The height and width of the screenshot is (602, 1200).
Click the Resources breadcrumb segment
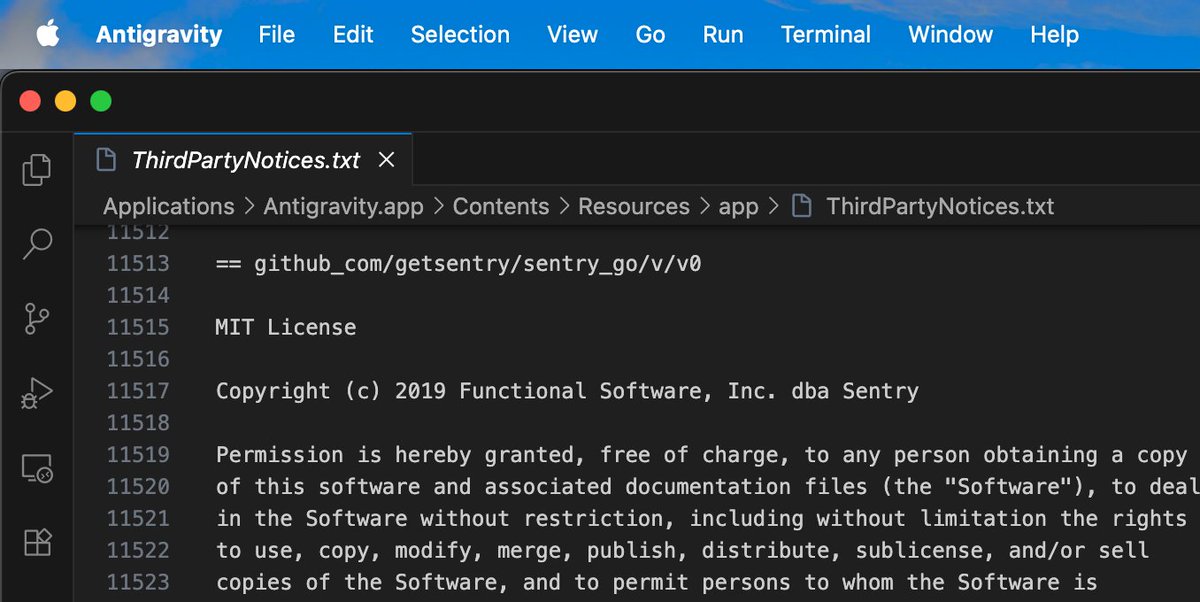click(634, 206)
